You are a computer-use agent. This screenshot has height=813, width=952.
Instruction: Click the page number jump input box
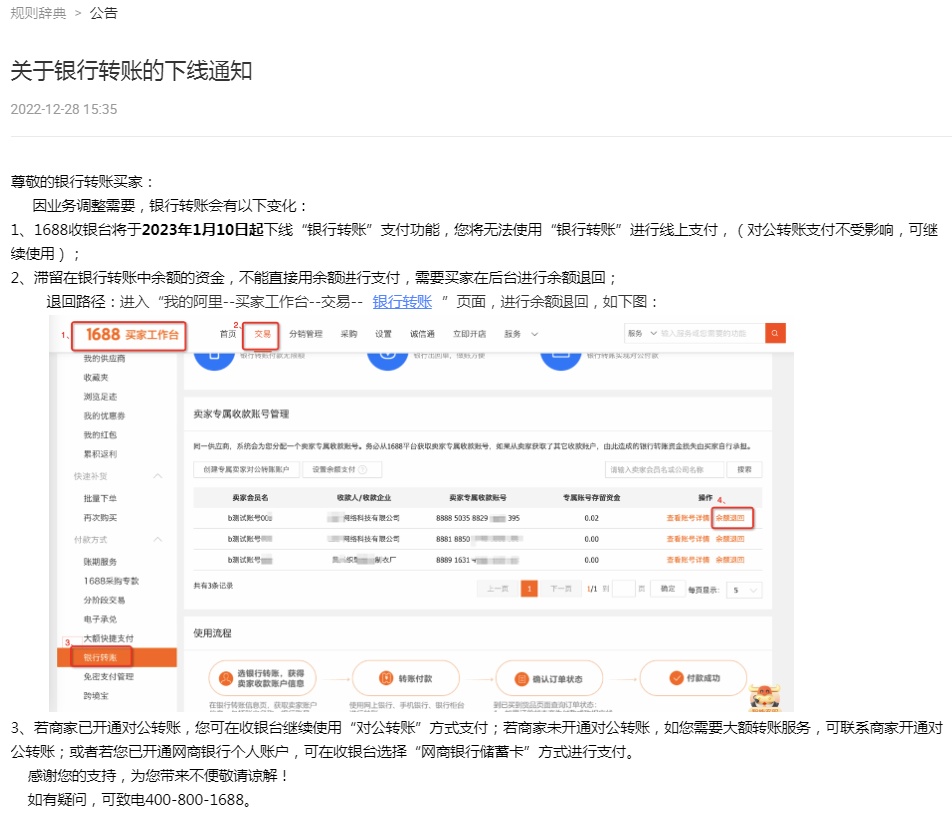coord(624,589)
